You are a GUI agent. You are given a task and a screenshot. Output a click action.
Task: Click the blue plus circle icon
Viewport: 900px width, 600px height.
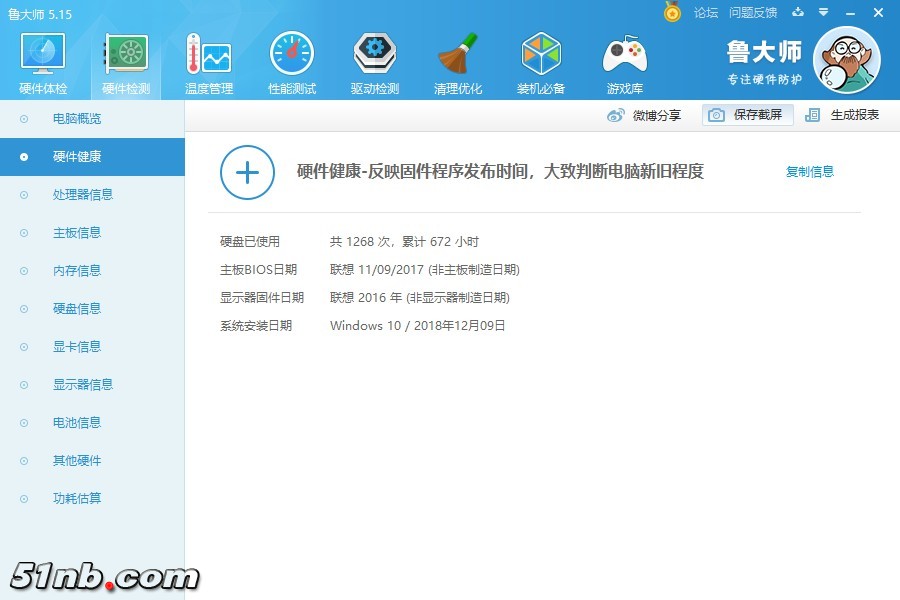click(247, 173)
